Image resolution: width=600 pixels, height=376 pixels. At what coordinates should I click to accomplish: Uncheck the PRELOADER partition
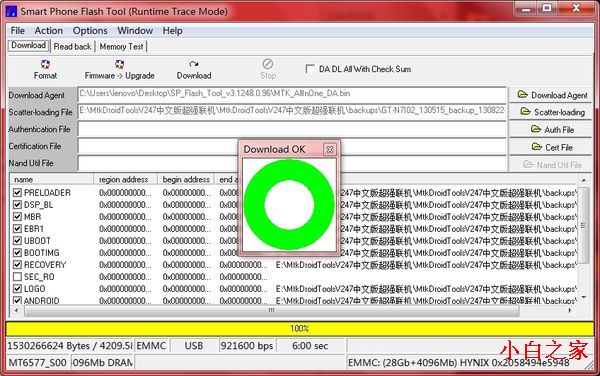(x=17, y=193)
